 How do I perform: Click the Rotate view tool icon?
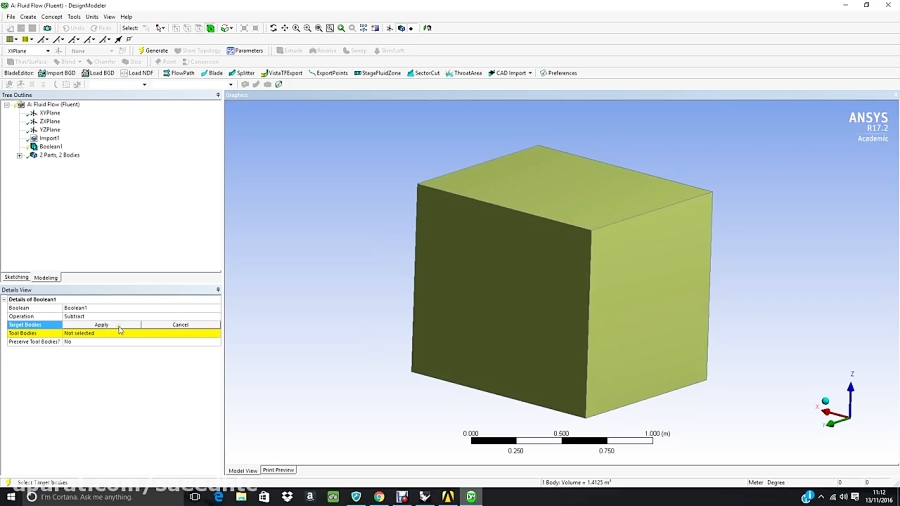click(x=273, y=28)
